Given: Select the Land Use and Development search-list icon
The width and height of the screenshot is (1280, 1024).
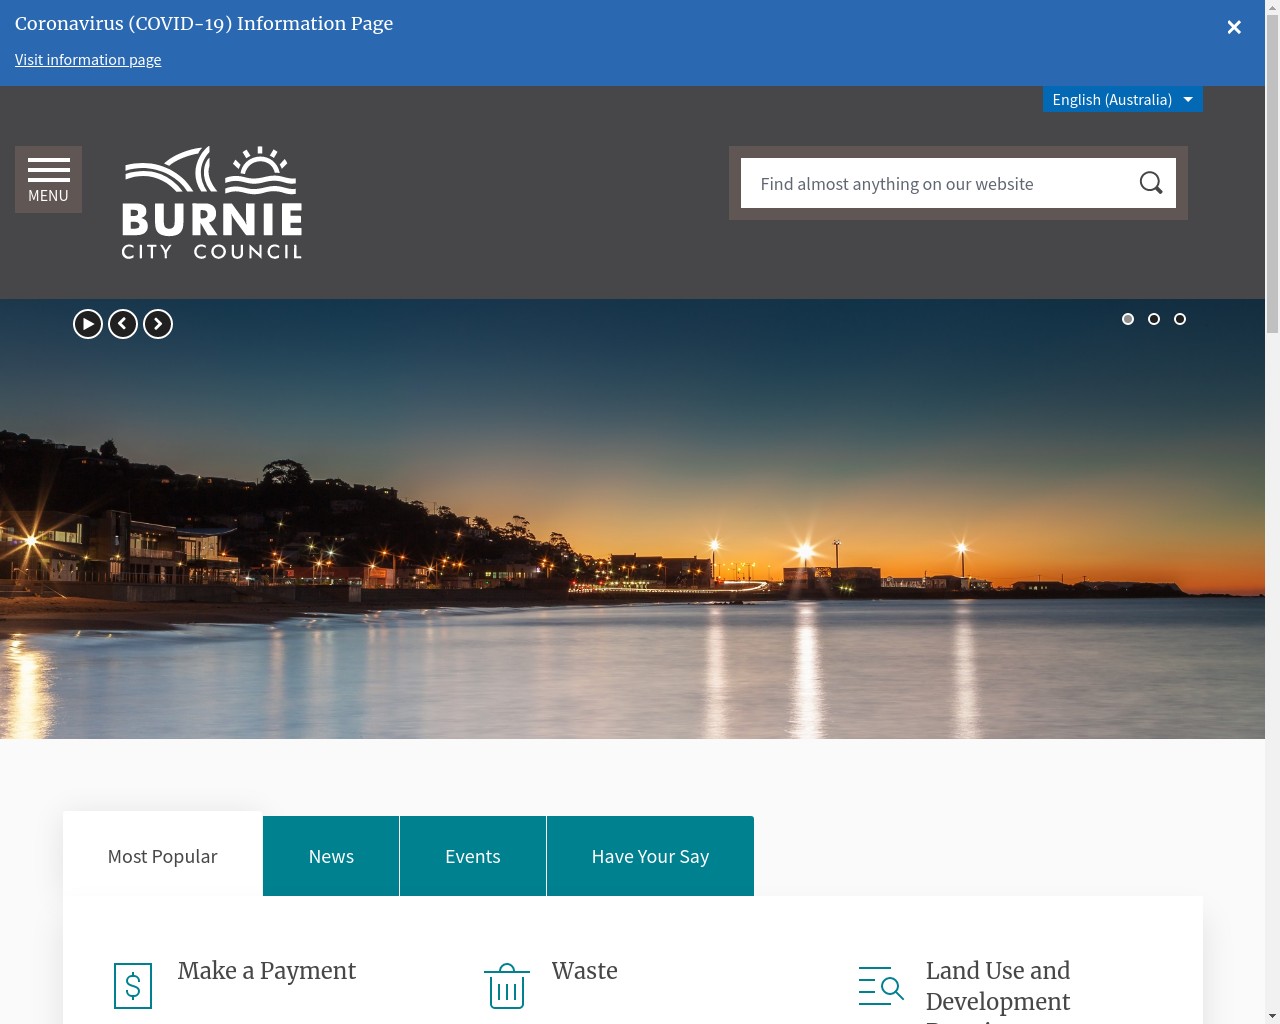Looking at the screenshot, I should point(881,985).
